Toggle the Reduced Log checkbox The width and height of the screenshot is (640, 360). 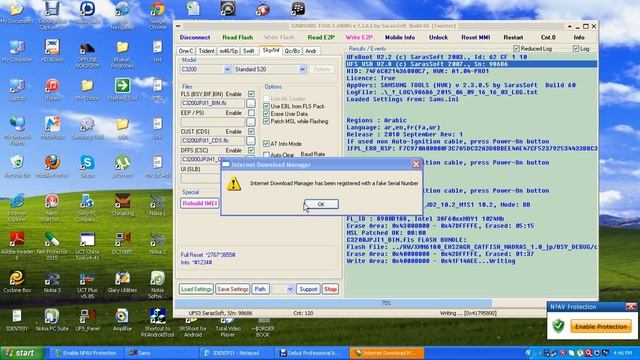tap(516, 49)
